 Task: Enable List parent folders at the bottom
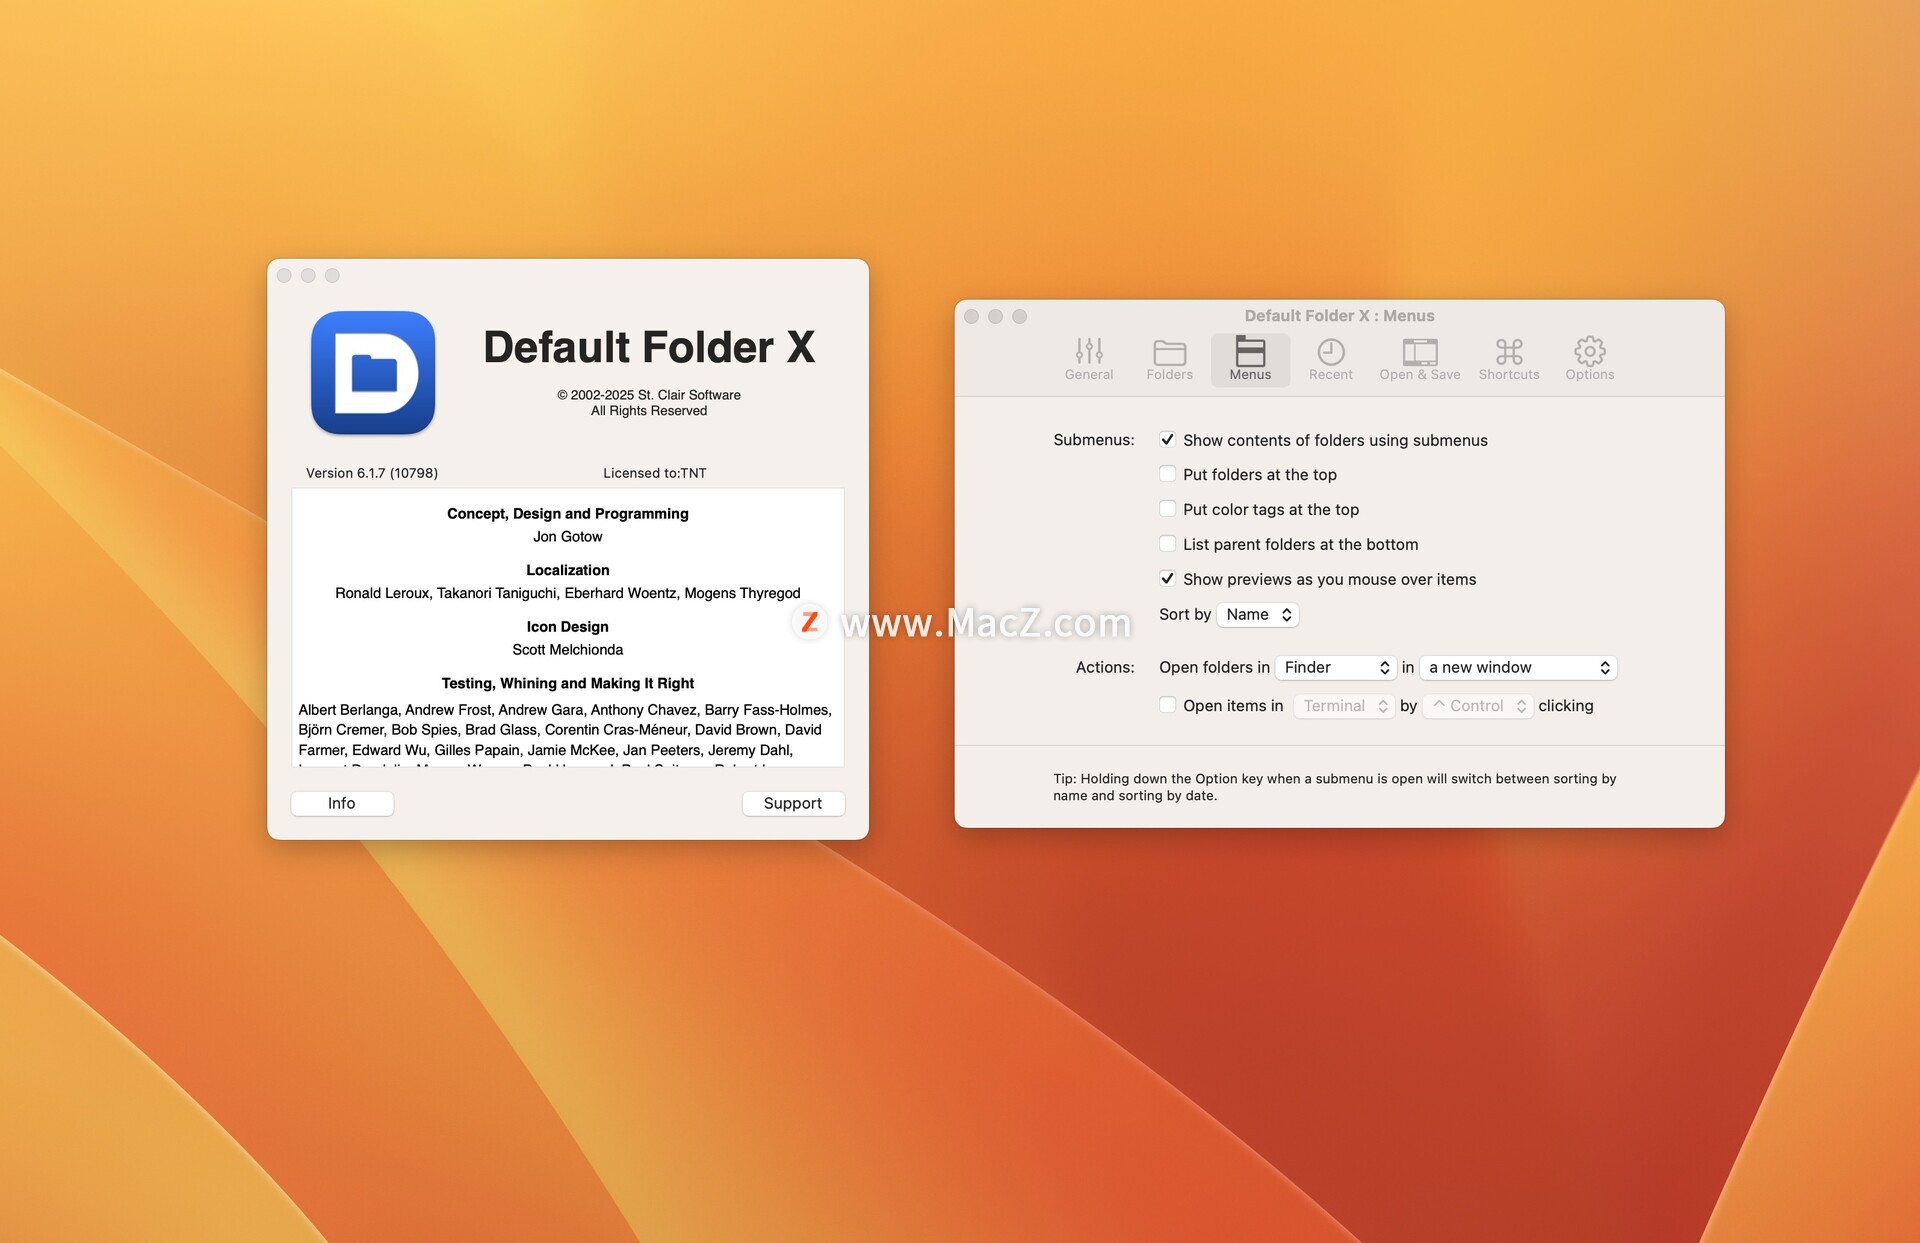coord(1167,544)
